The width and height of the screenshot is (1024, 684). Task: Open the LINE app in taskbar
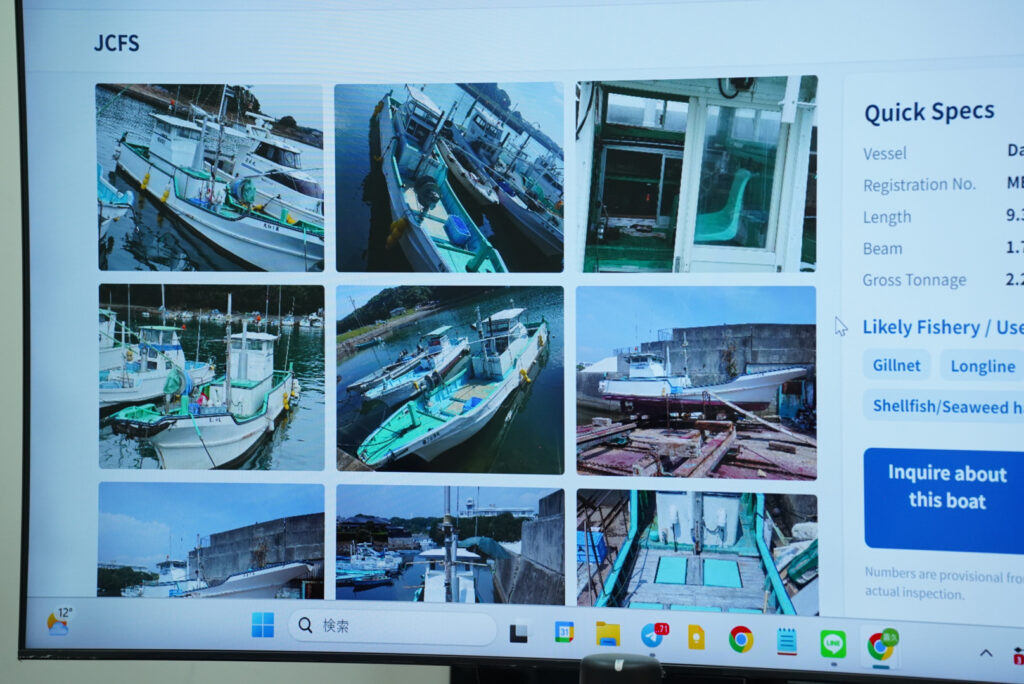point(832,644)
